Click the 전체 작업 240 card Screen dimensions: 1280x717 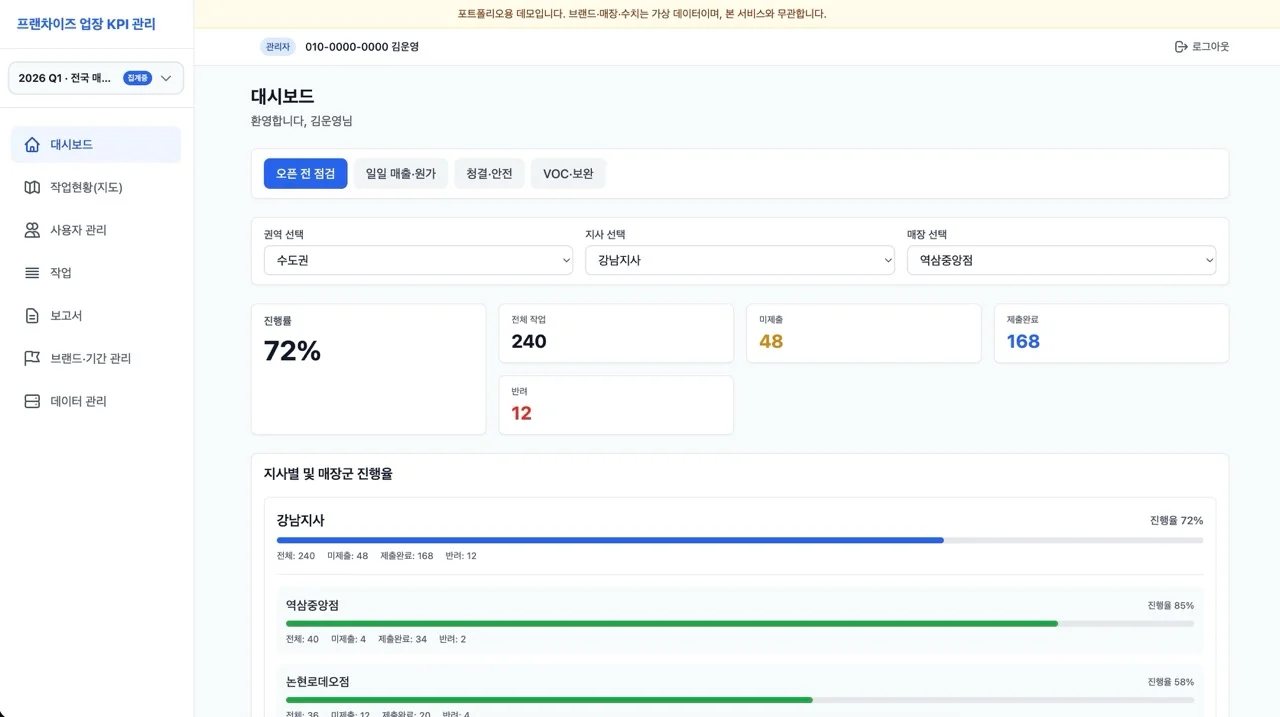click(x=616, y=333)
